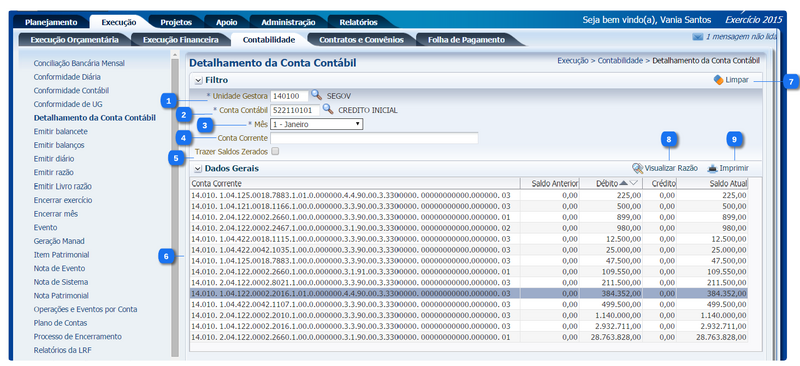Screen dimensions: 800x366
Task: Go to the Folha de Pagamento subtab
Action: pos(466,39)
